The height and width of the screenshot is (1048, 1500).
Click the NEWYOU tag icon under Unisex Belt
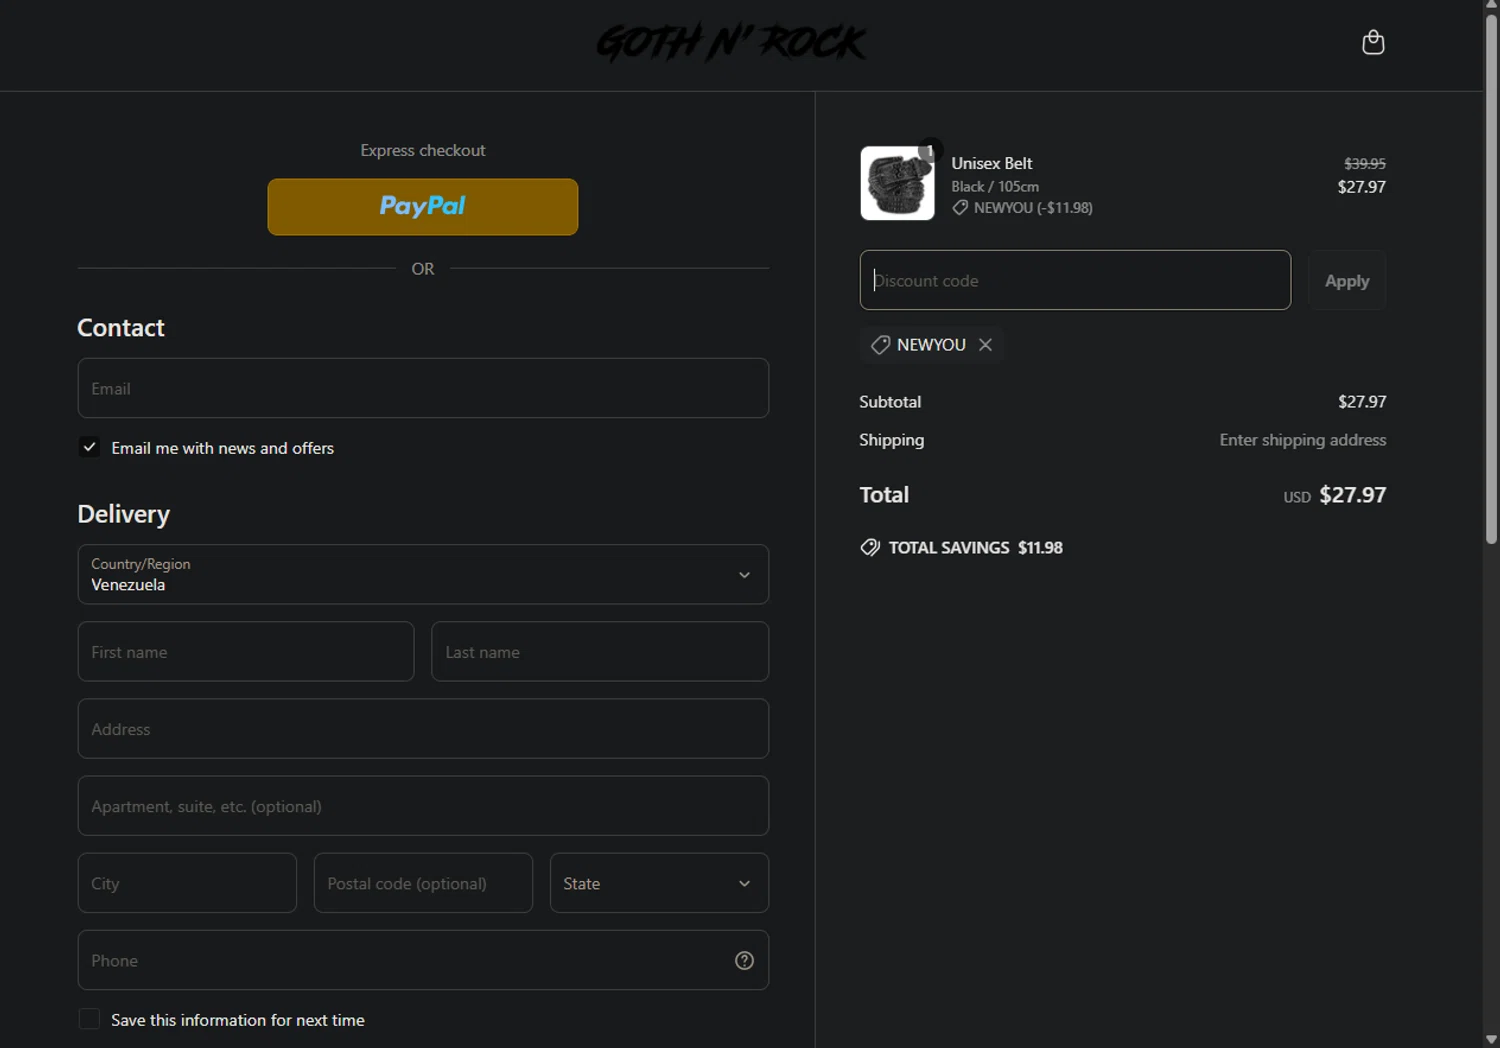click(960, 207)
